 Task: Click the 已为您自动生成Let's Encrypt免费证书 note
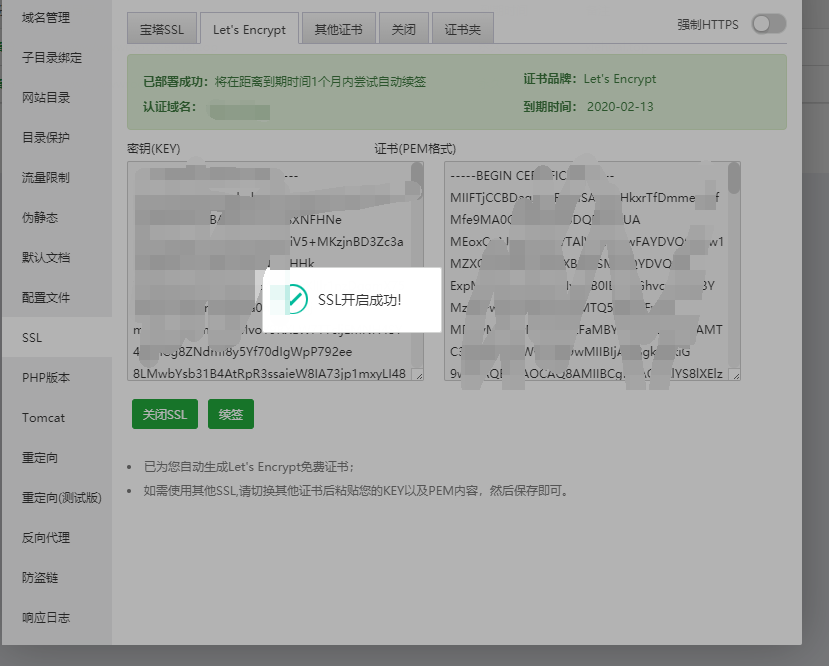pos(248,467)
